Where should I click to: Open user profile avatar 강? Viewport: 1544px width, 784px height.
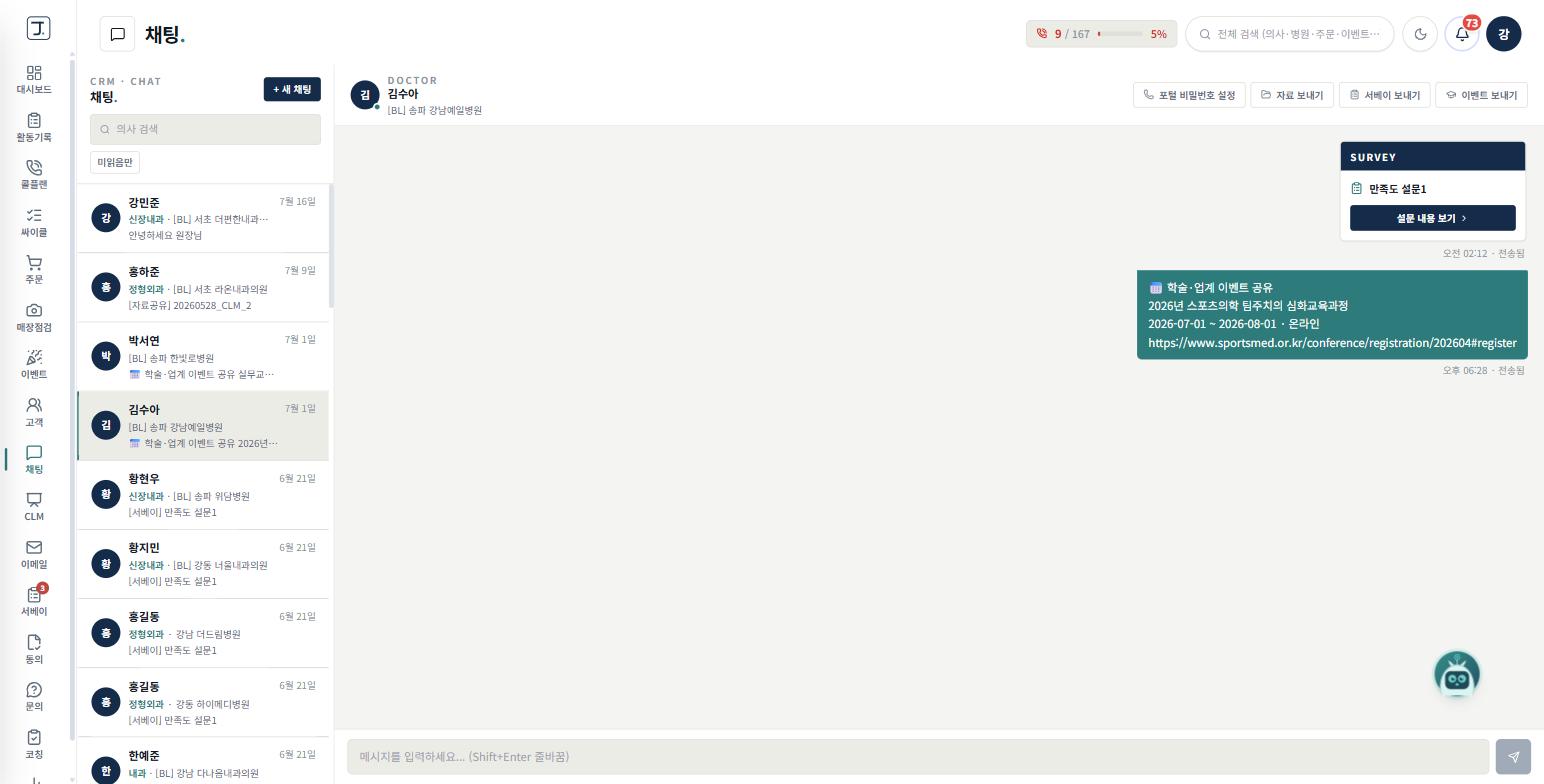(1504, 33)
